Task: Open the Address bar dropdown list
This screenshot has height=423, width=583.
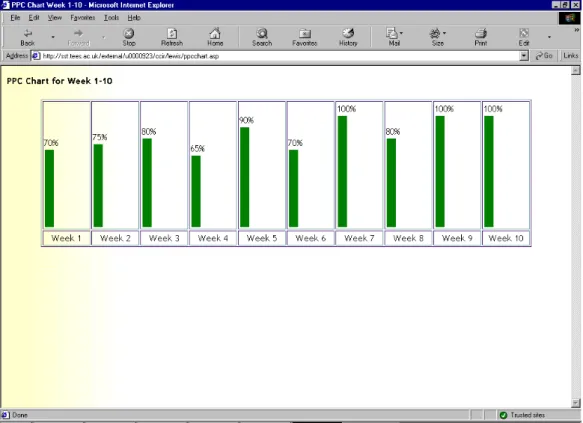Action: tap(524, 56)
